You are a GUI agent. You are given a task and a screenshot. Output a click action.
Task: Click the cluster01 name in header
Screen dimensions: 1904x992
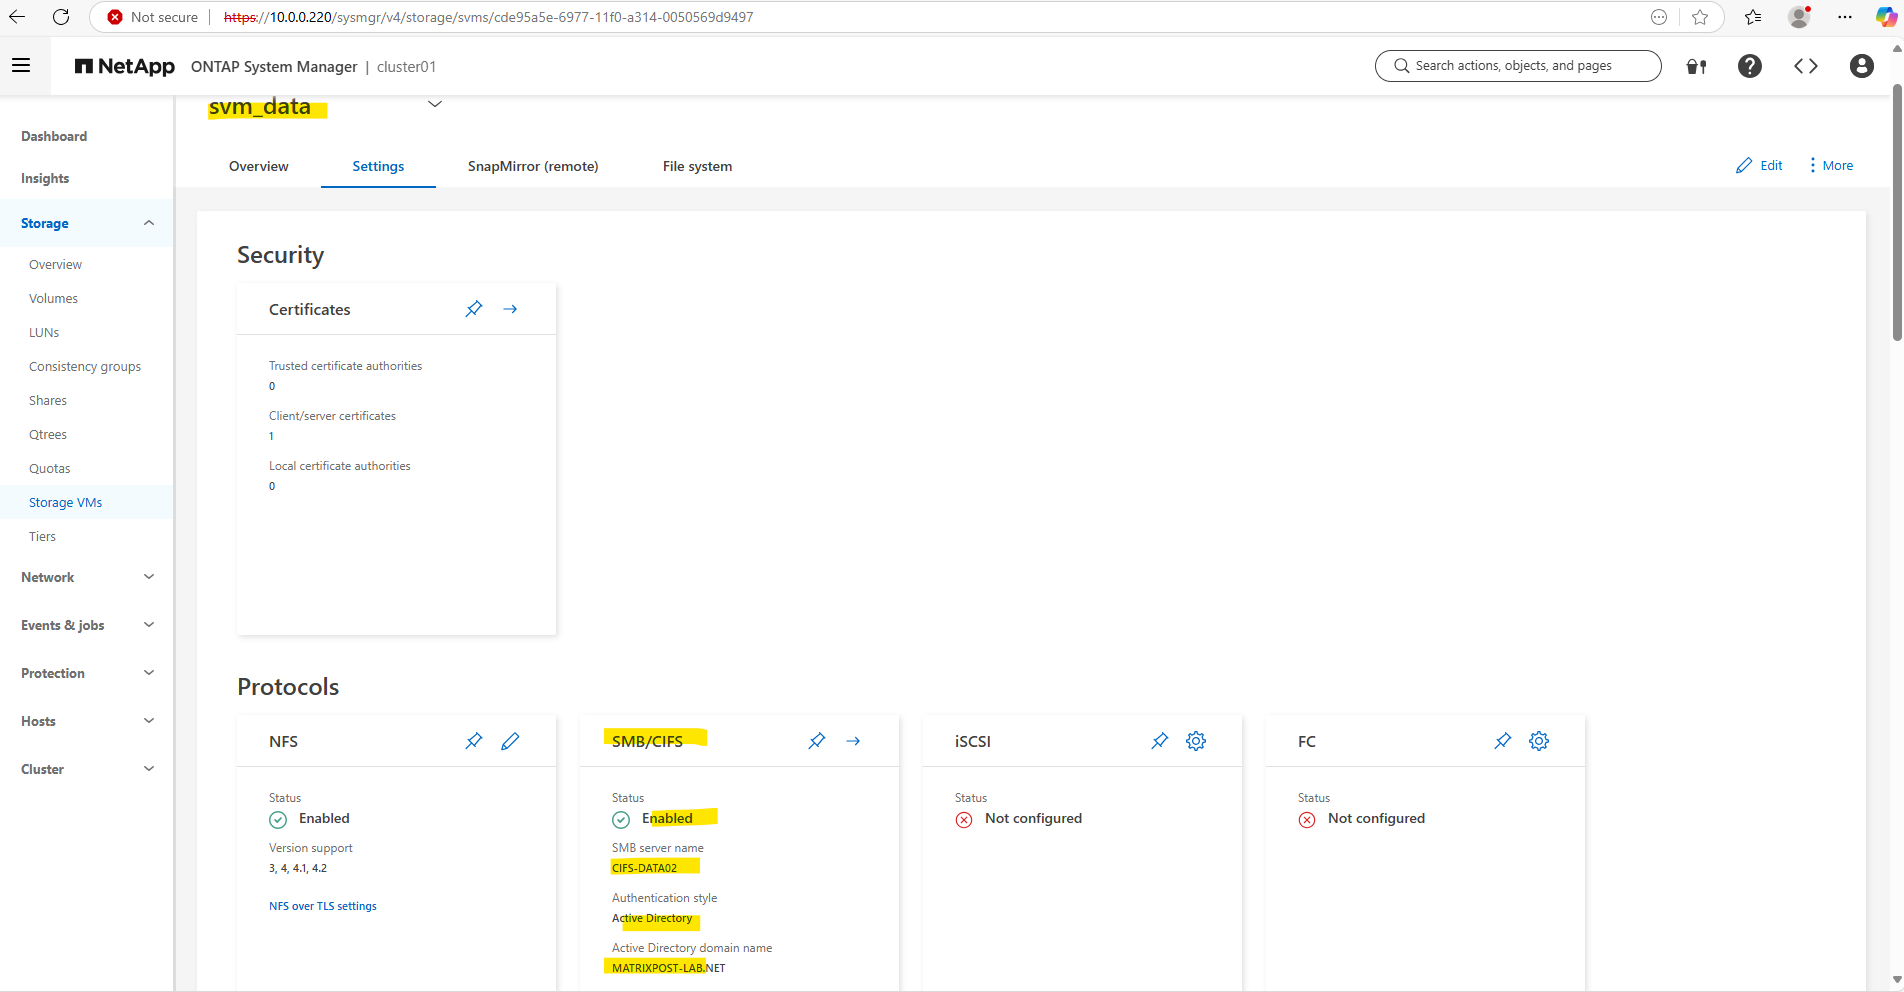point(406,66)
